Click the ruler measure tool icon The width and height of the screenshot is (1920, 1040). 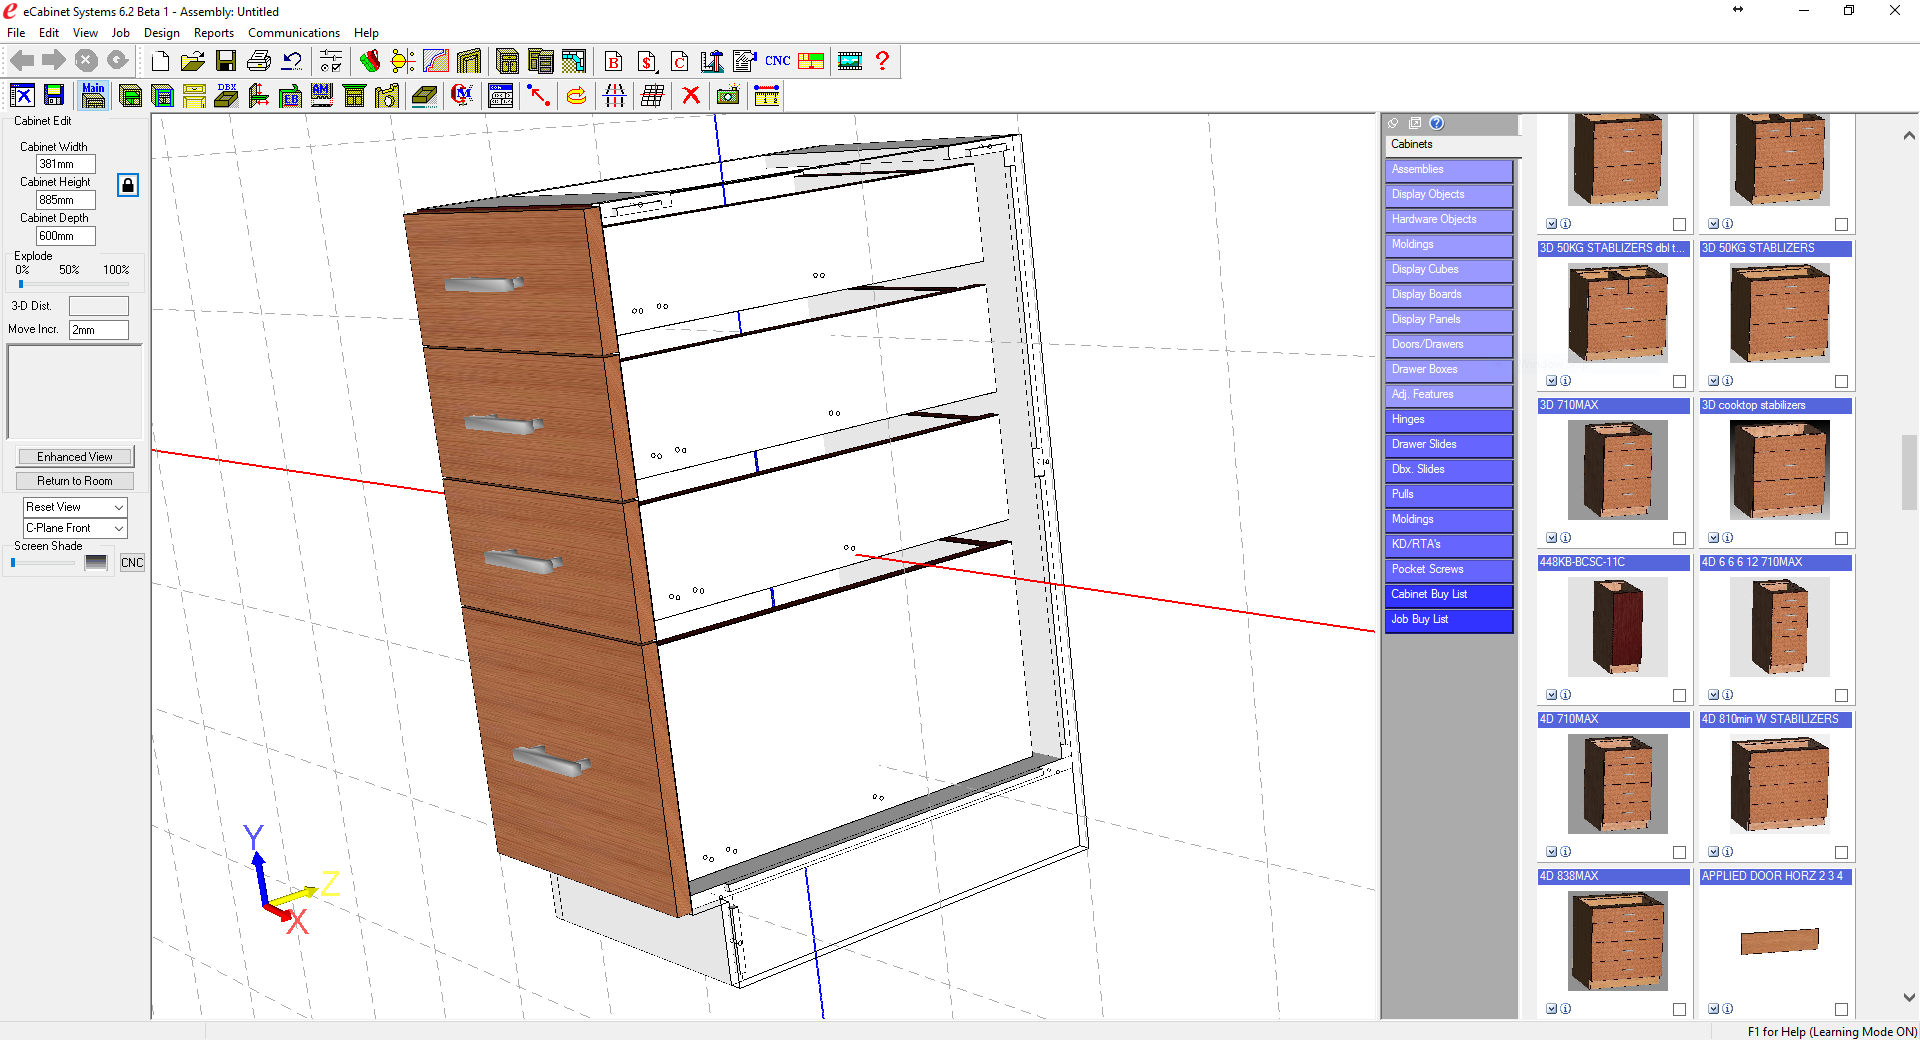tap(766, 96)
